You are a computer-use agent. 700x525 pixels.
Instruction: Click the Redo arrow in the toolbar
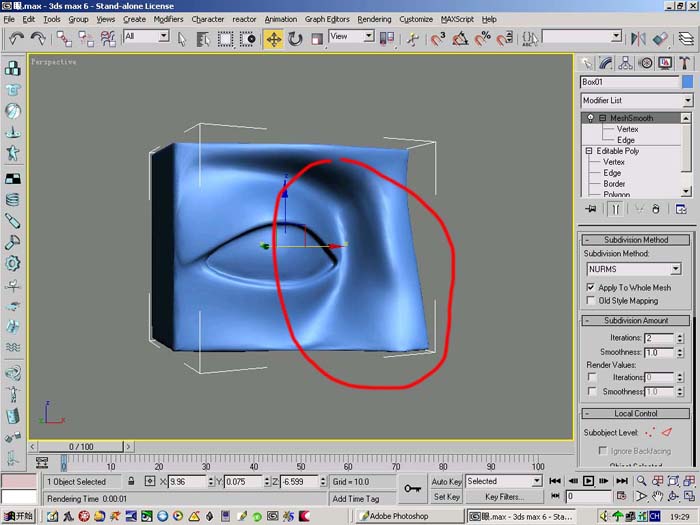pos(38,39)
